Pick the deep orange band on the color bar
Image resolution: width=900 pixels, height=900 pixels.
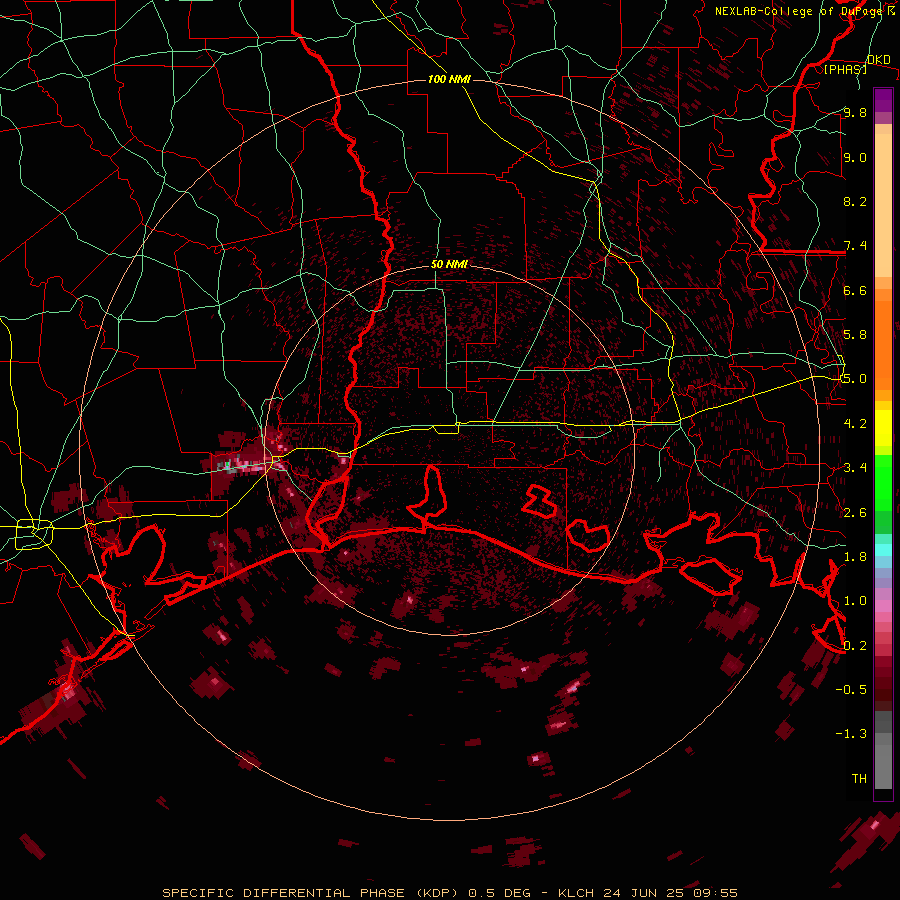click(x=883, y=346)
